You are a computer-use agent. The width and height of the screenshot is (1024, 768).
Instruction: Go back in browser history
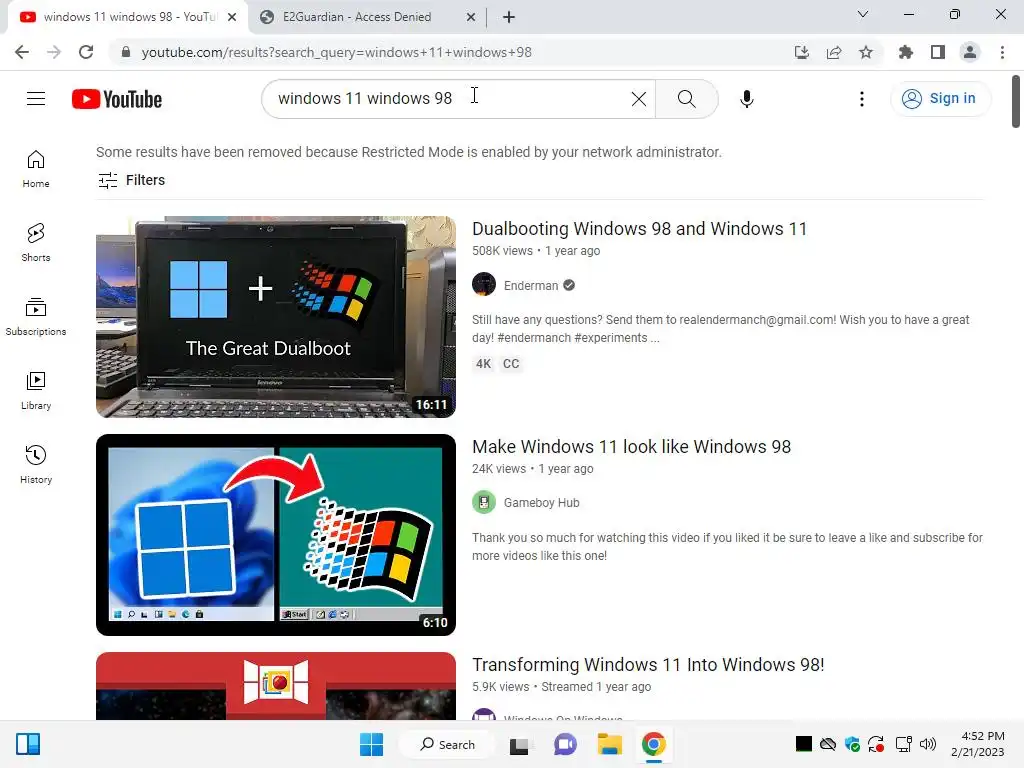coord(22,52)
